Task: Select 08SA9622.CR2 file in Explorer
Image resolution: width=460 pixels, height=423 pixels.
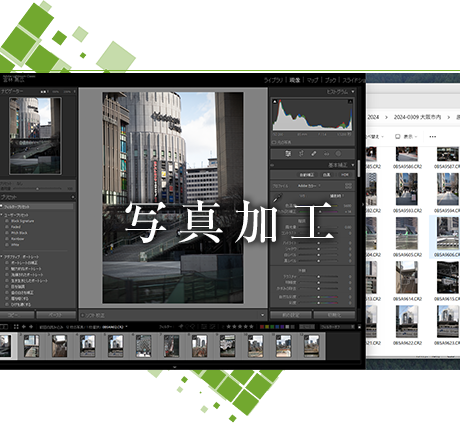Action: click(x=407, y=325)
